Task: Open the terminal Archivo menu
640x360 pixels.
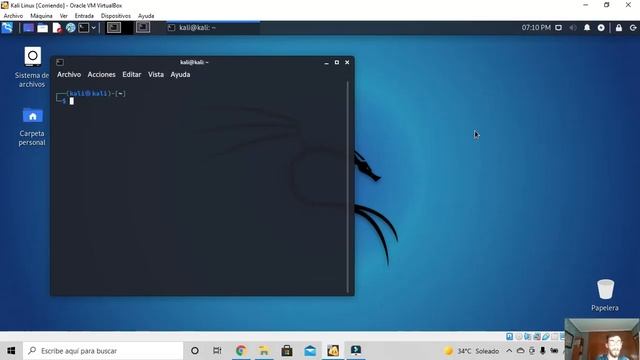Action: [69, 75]
